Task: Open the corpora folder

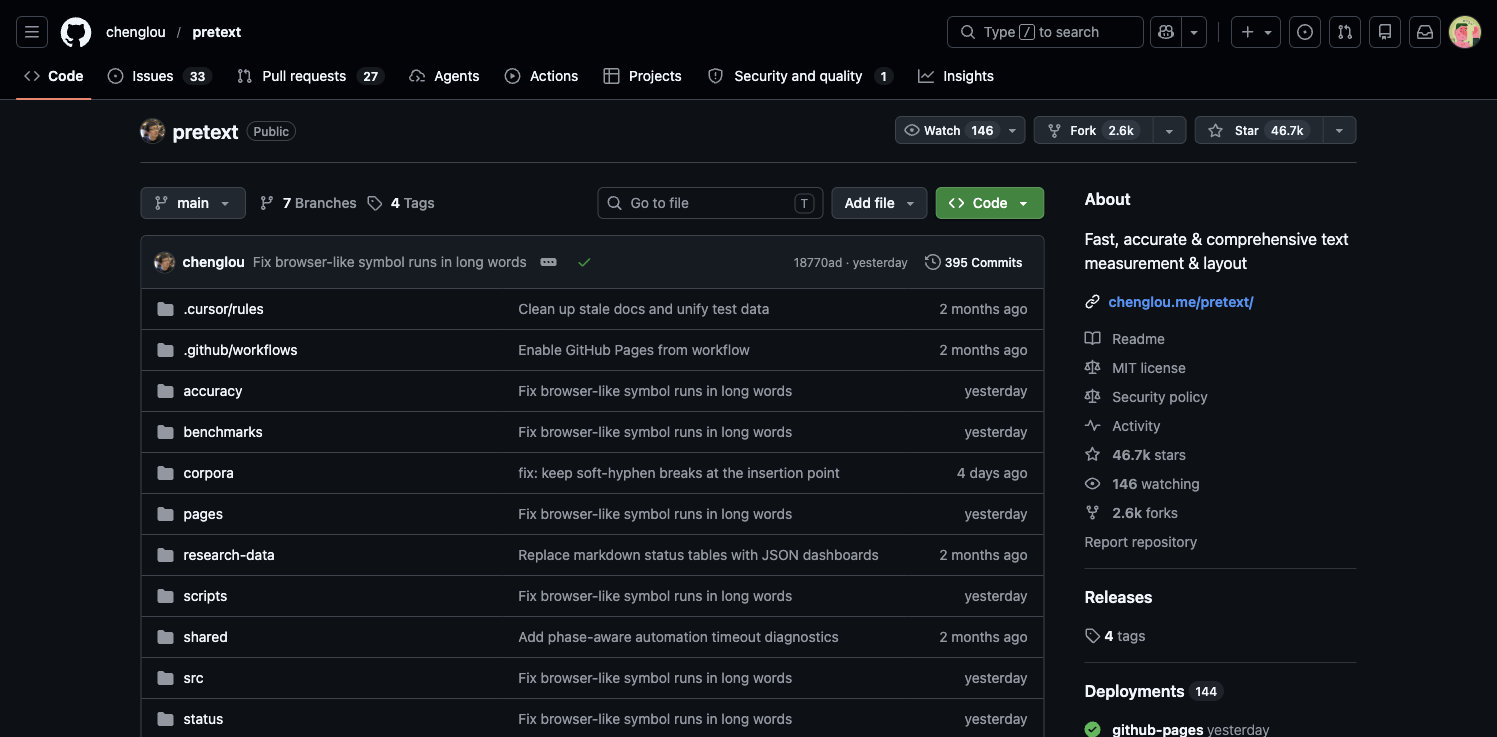Action: (x=208, y=473)
